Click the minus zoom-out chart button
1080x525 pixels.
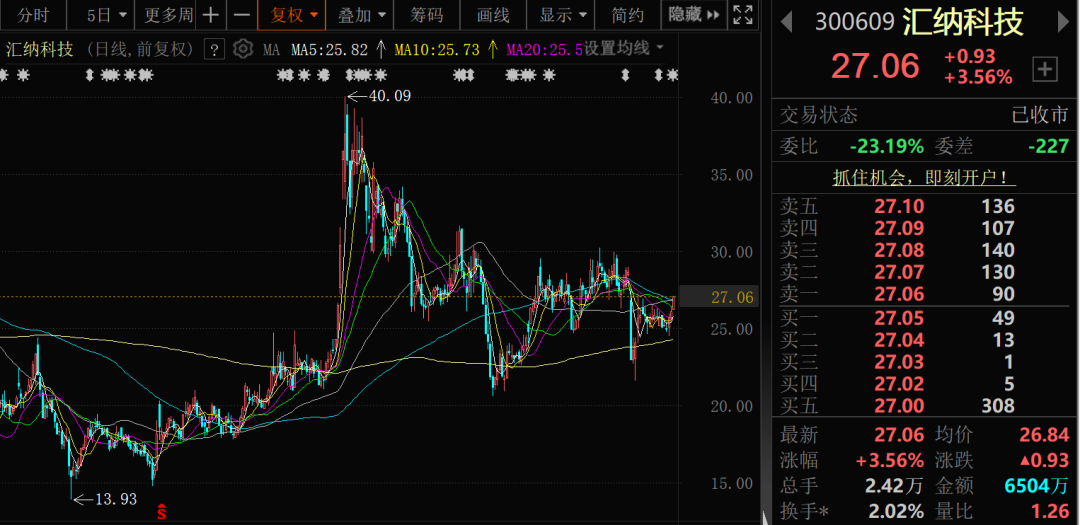241,15
